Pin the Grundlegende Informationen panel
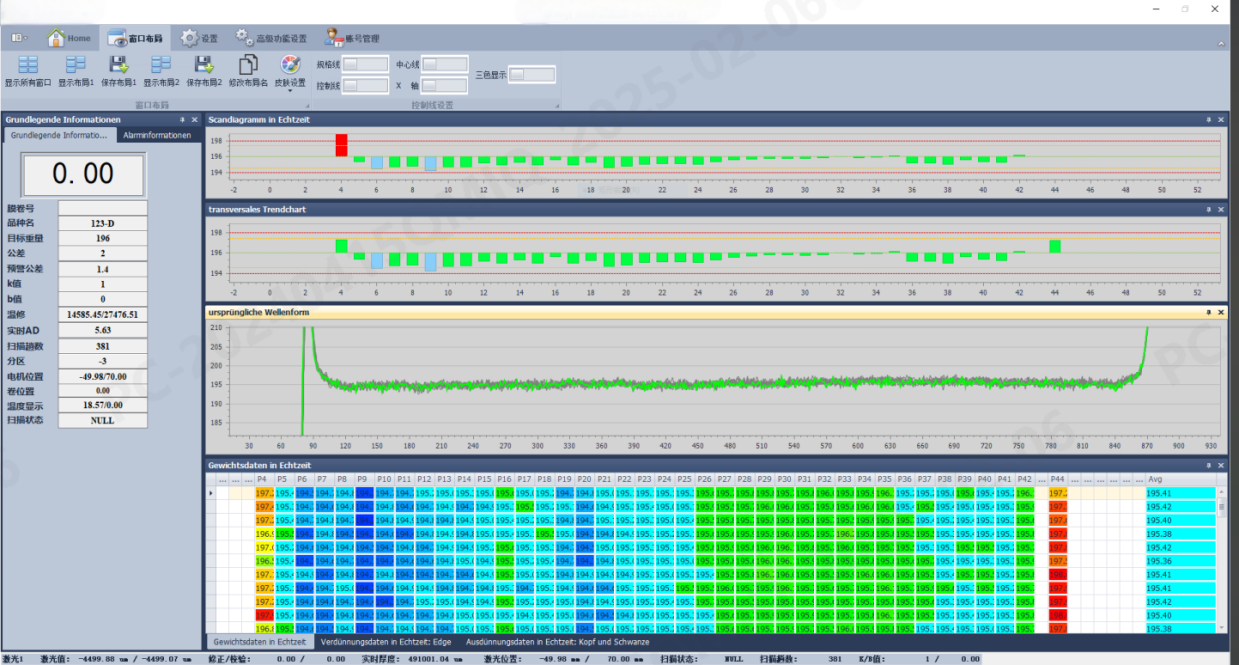Image resolution: width=1239 pixels, height=665 pixels. 182,120
